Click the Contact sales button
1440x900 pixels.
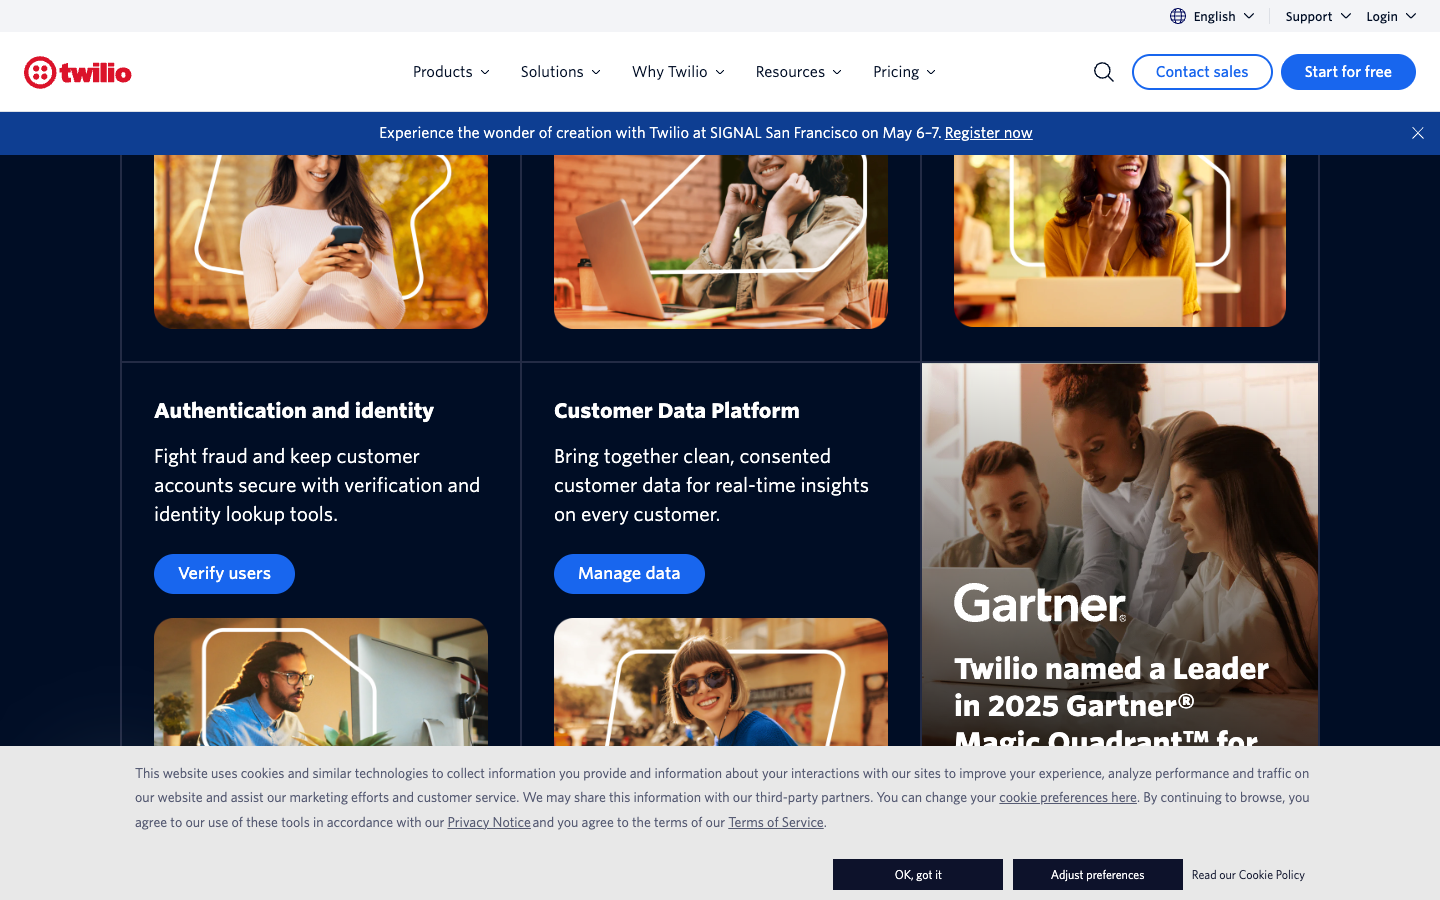(x=1202, y=72)
